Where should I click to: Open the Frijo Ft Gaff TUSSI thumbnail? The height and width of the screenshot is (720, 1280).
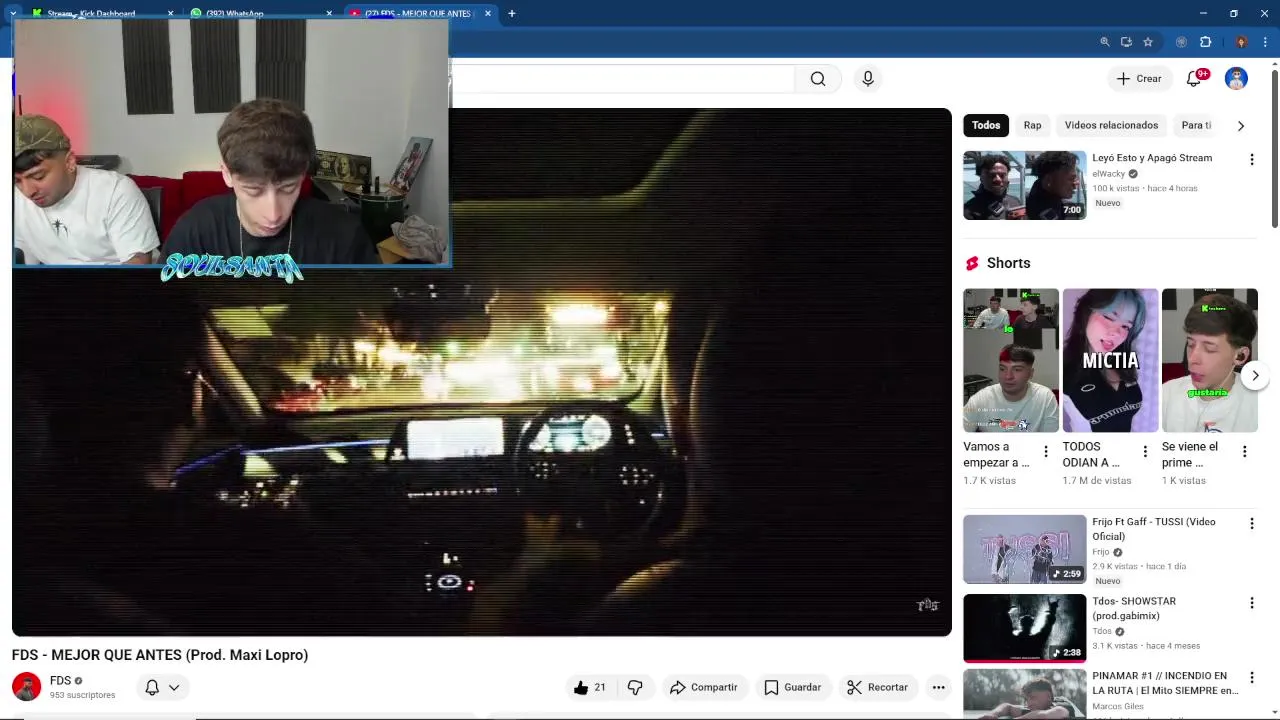[1024, 549]
